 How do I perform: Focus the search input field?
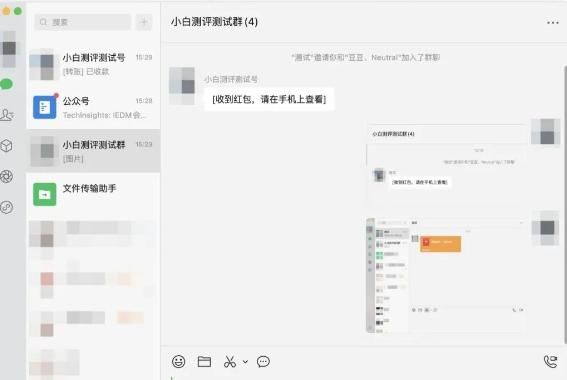point(83,22)
